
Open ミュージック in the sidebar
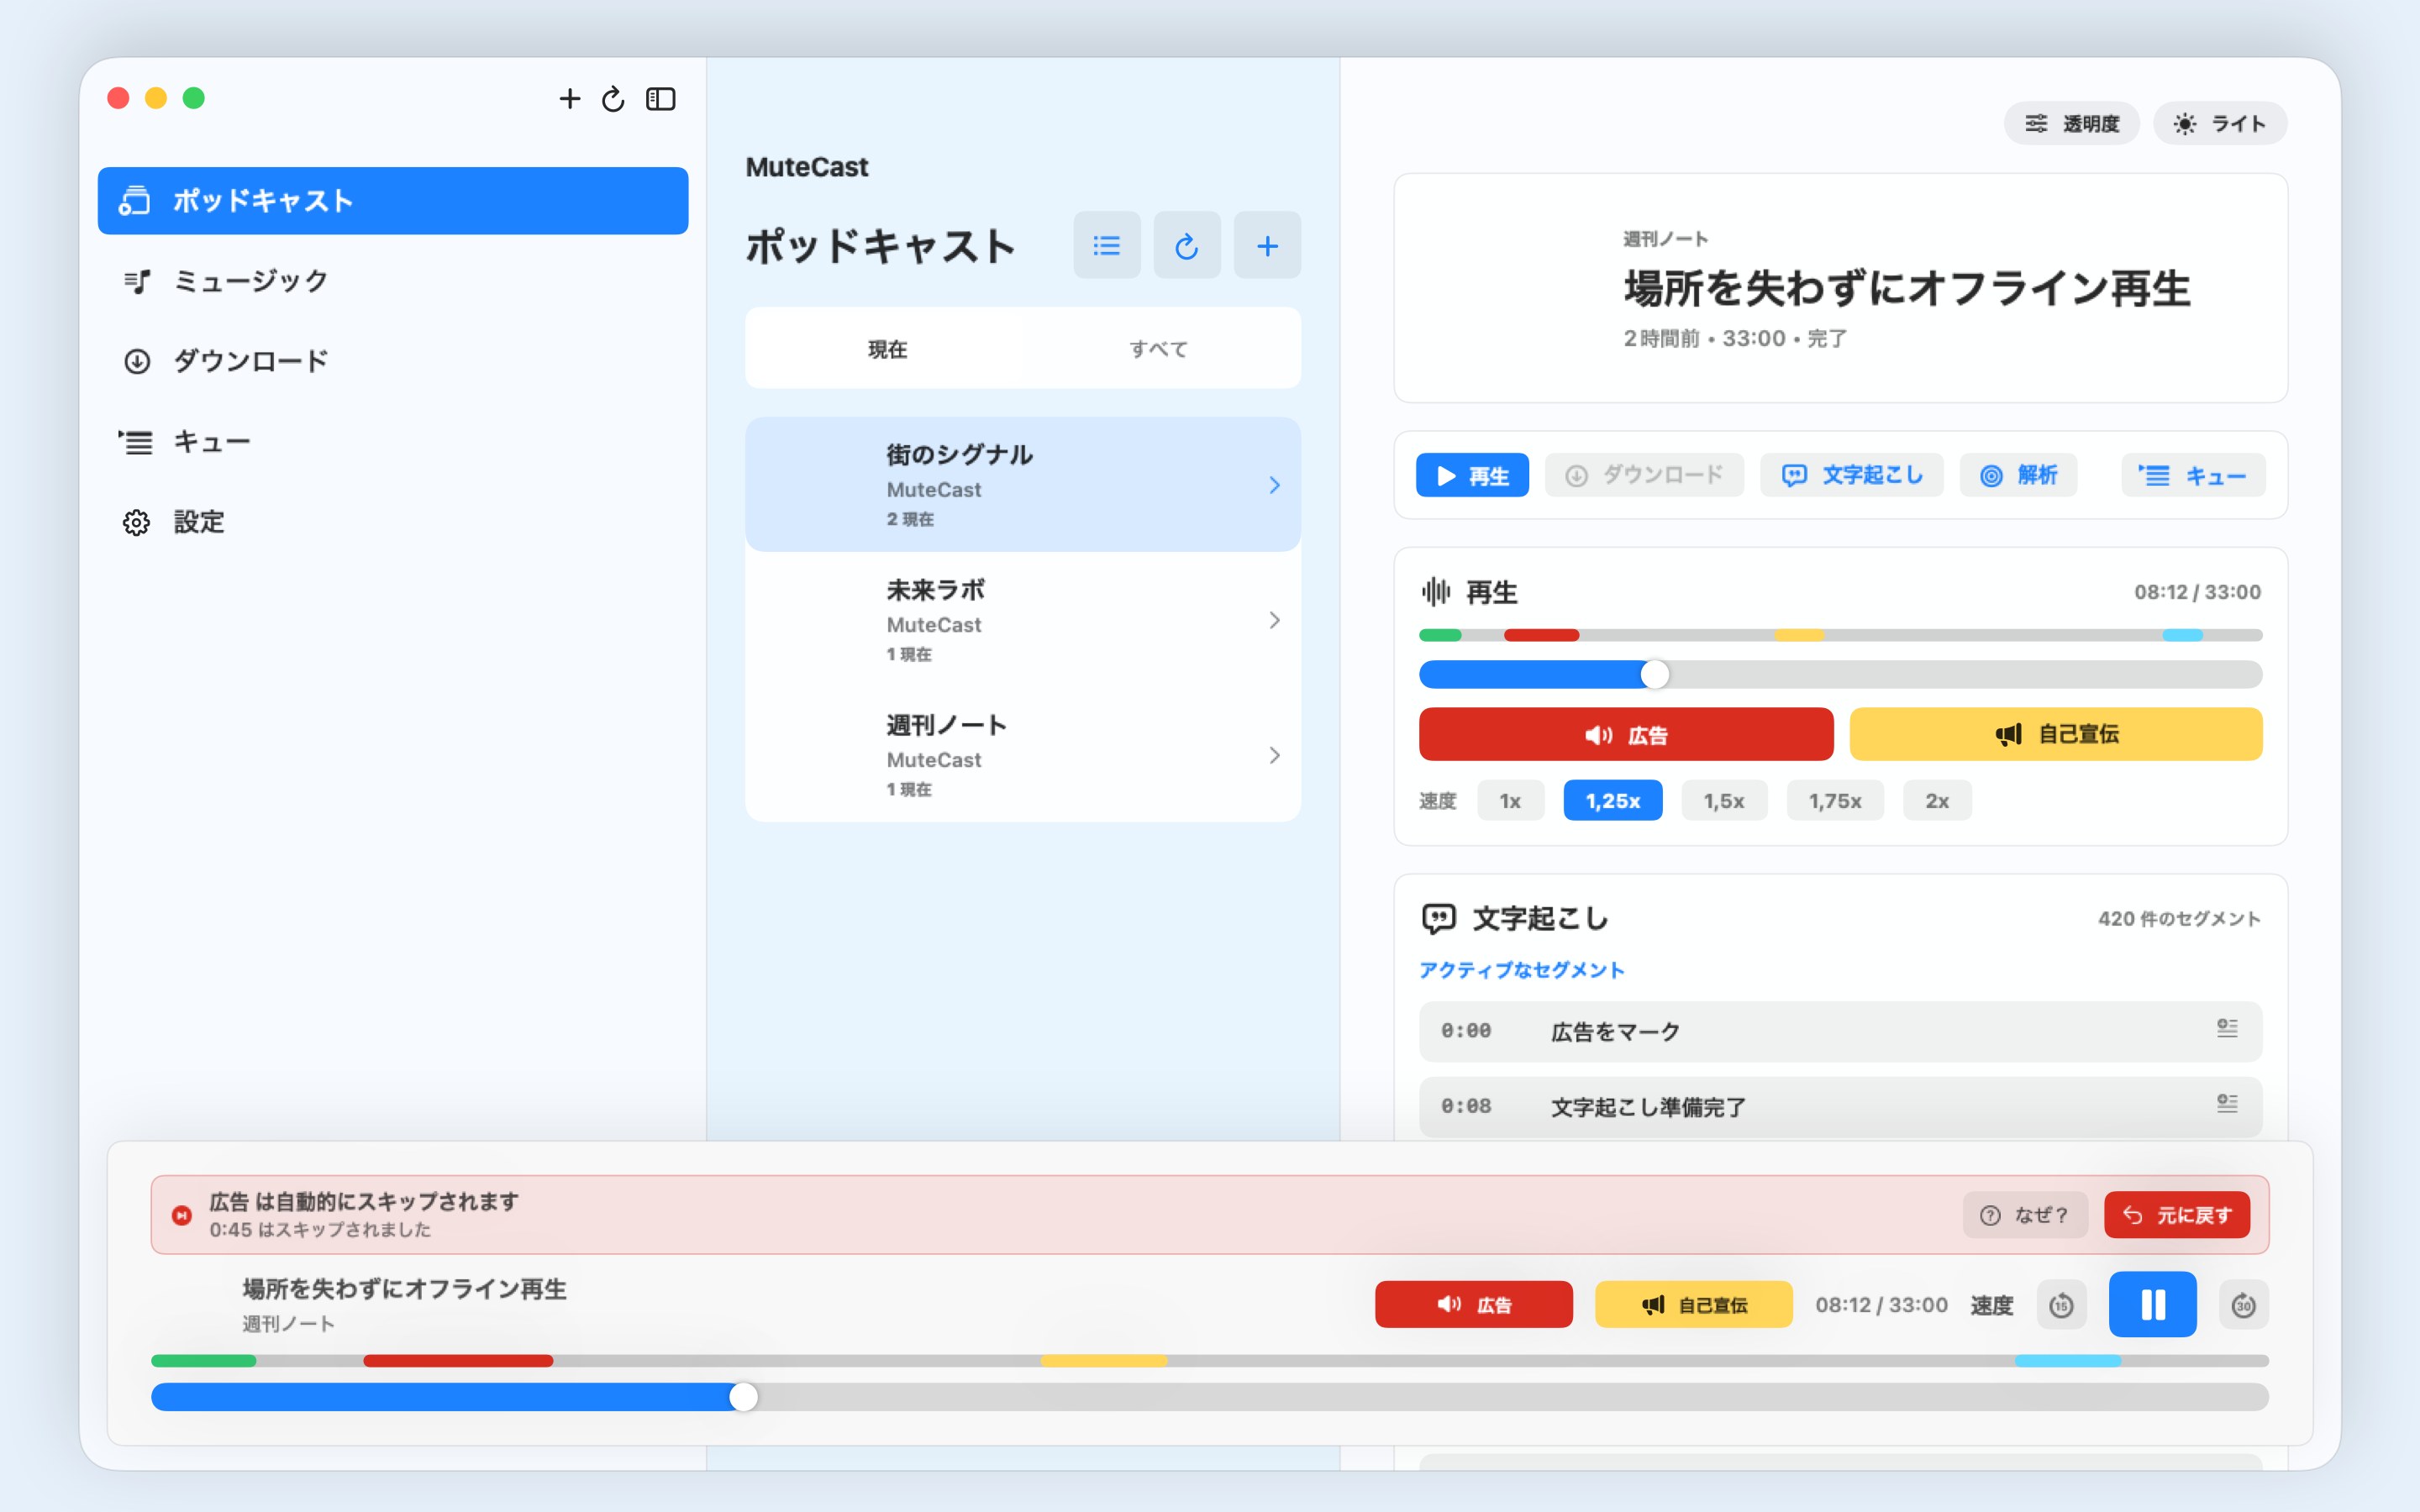pos(393,281)
